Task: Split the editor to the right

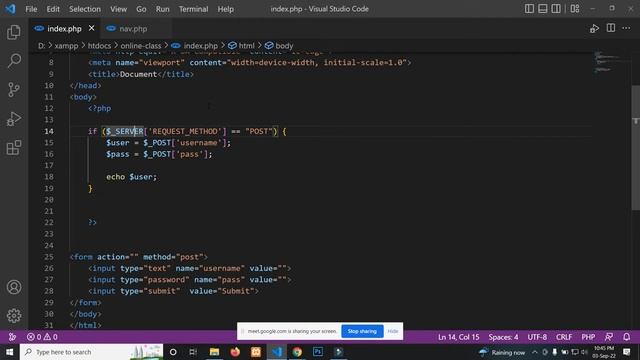Action: coord(611,28)
